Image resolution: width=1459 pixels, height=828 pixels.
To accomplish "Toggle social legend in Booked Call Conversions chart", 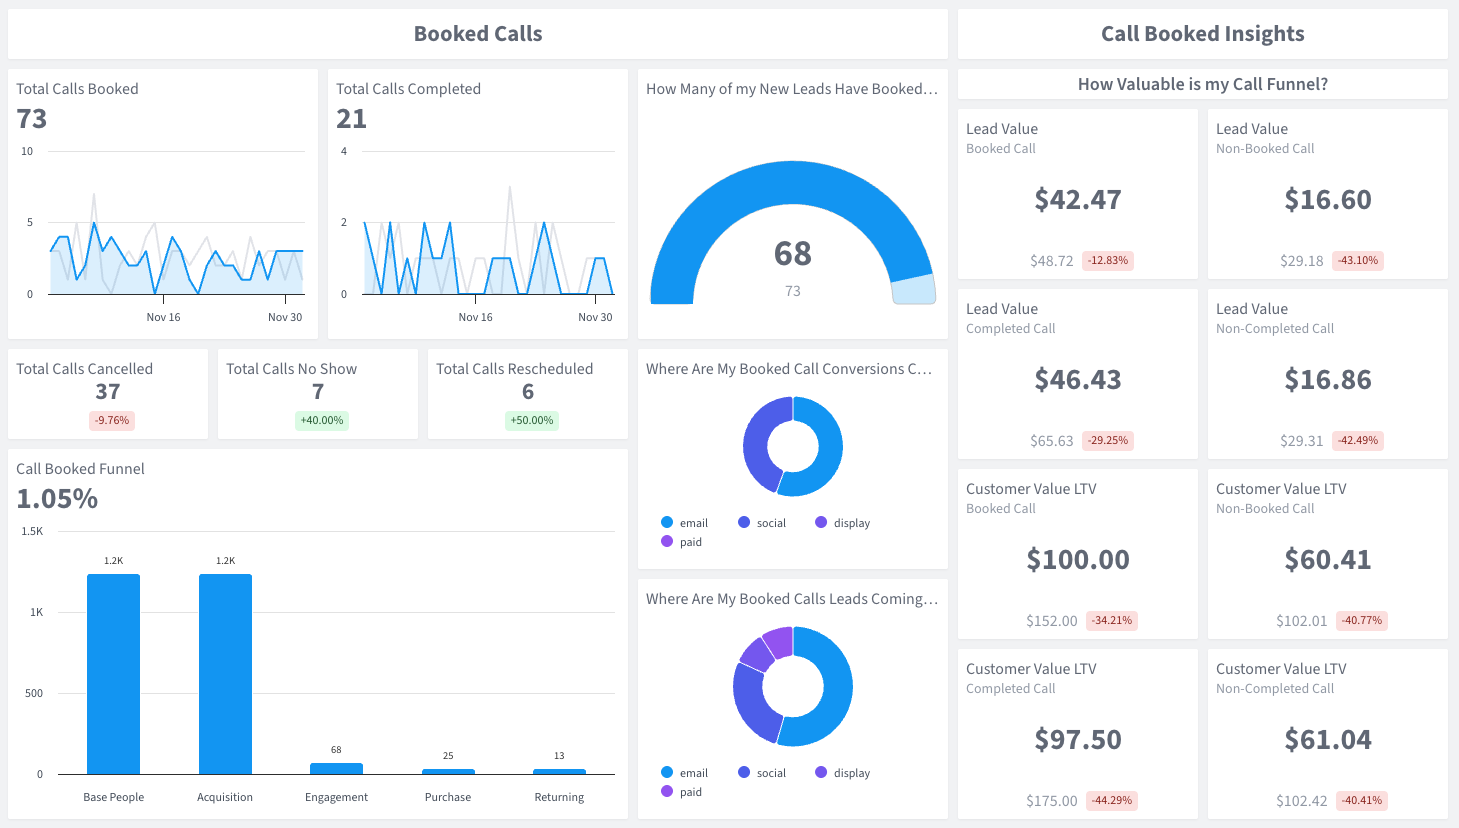I will pos(762,523).
